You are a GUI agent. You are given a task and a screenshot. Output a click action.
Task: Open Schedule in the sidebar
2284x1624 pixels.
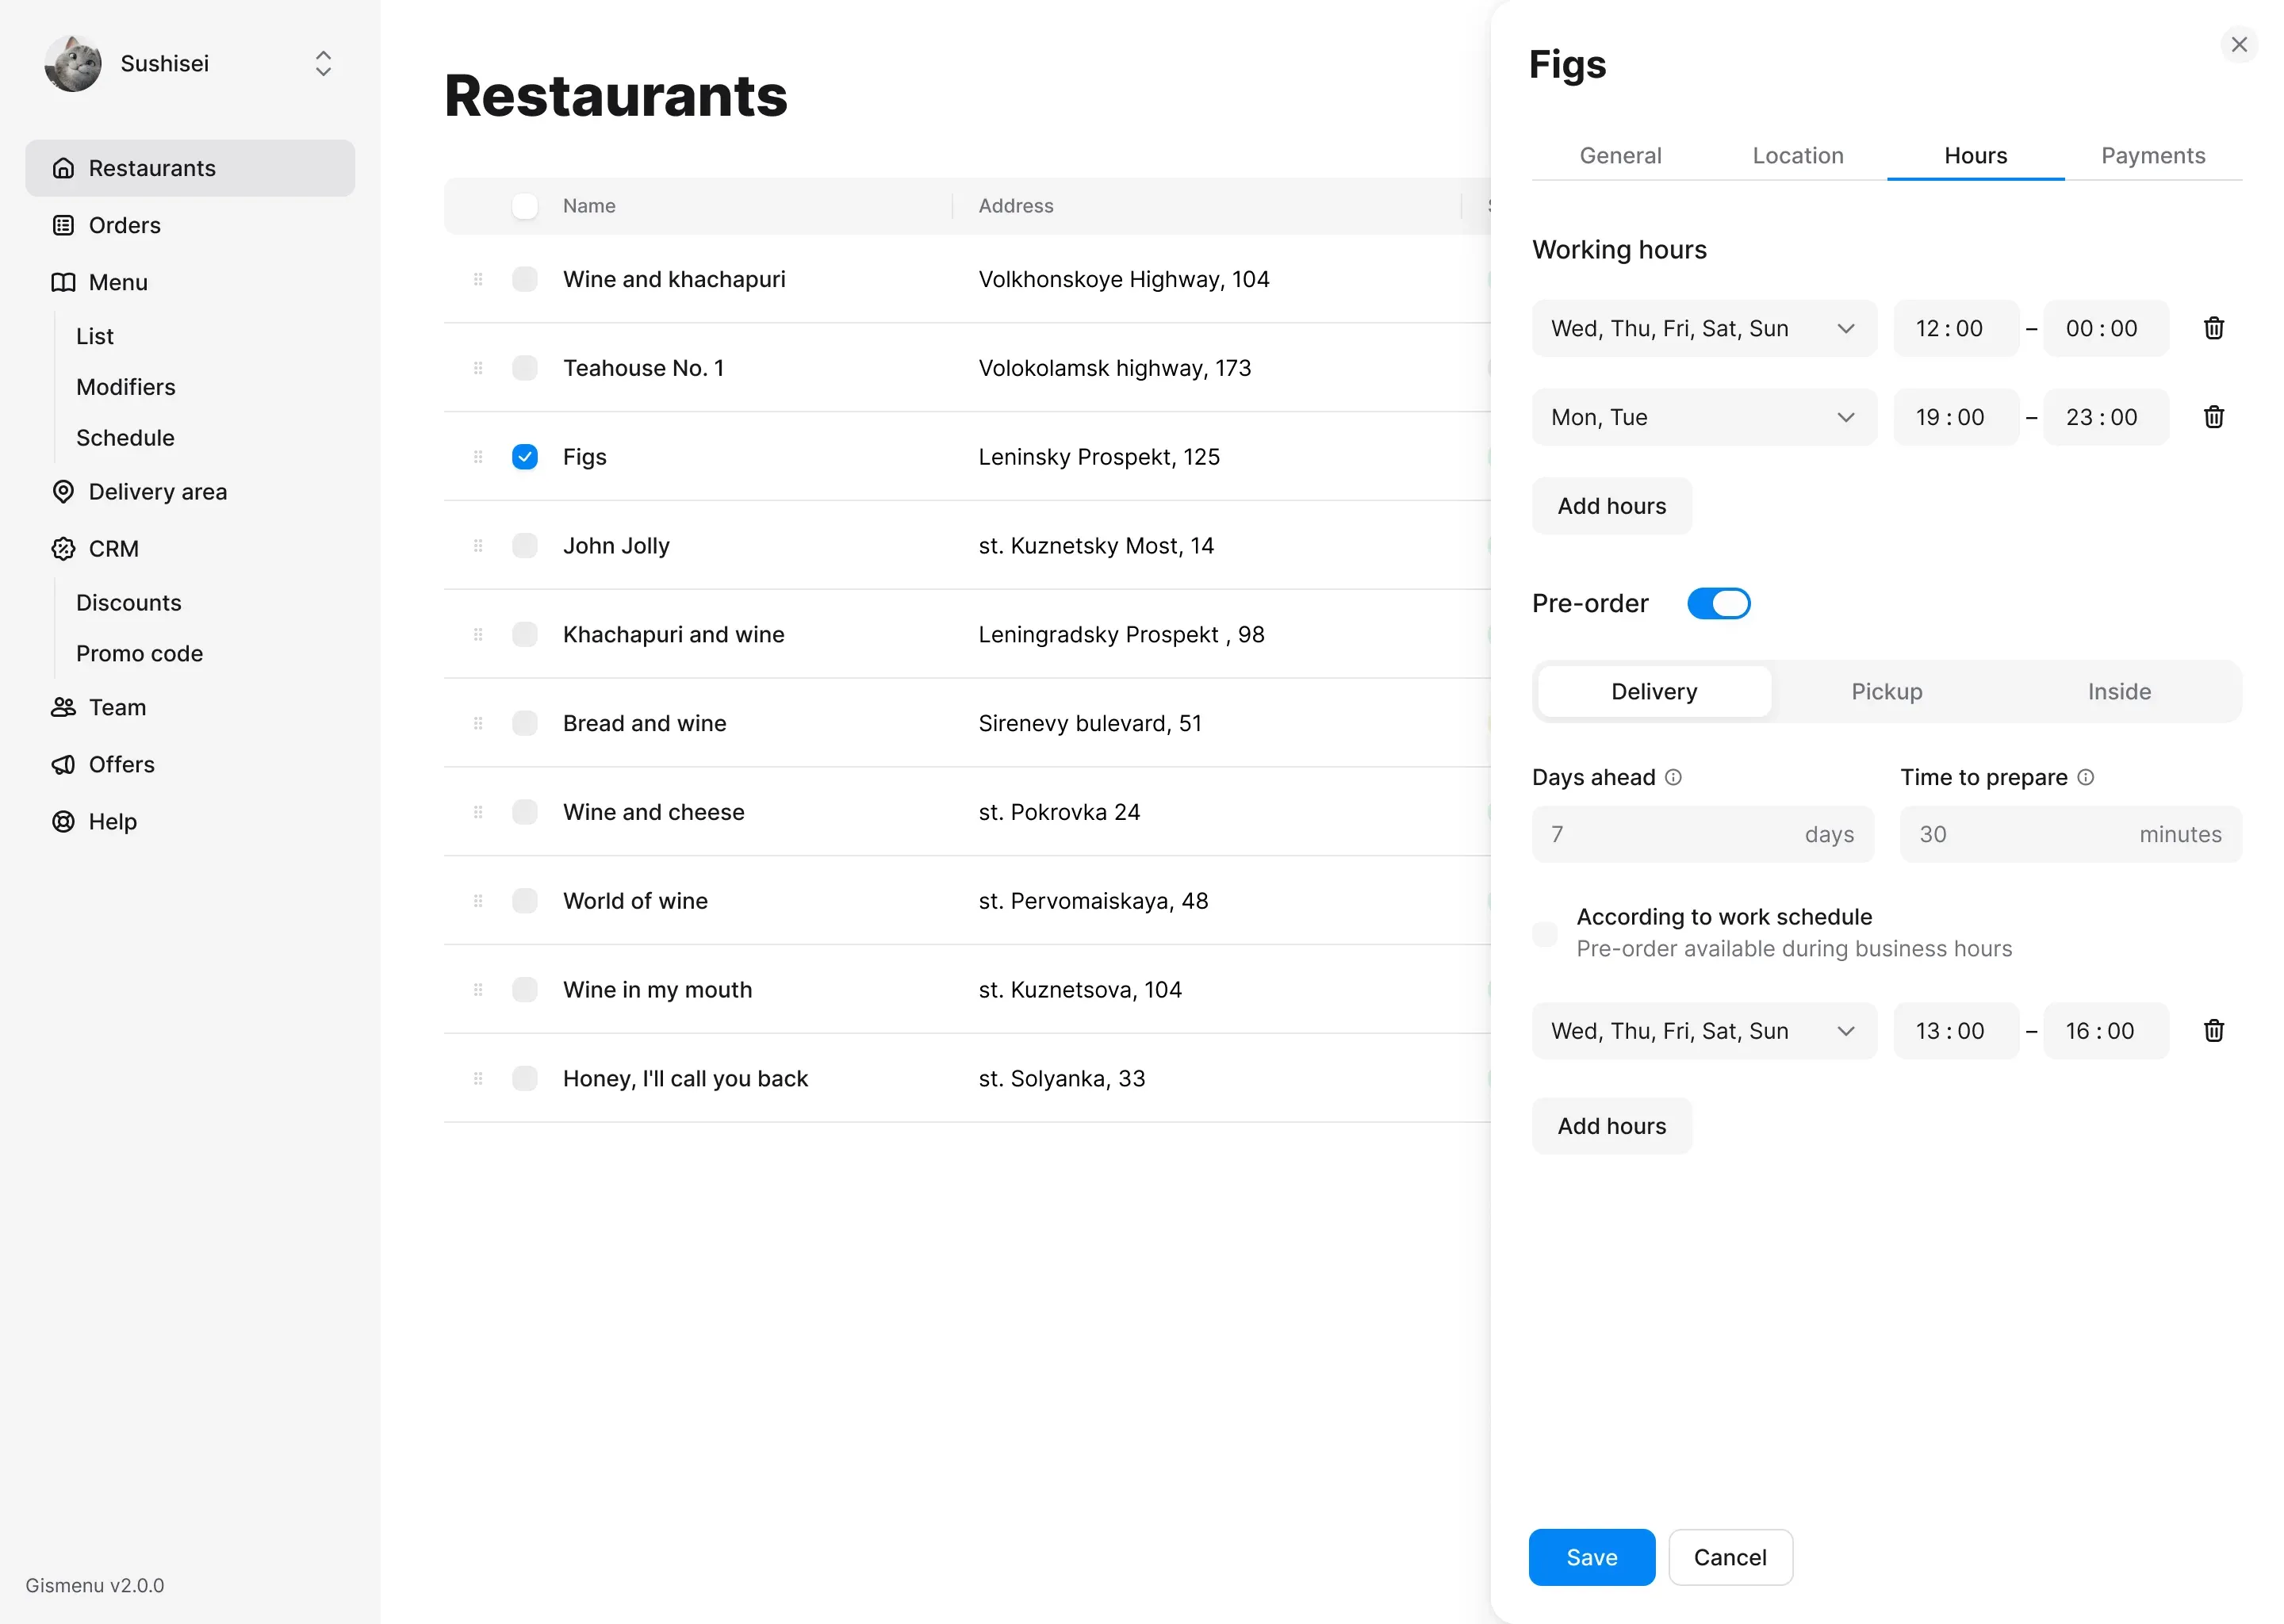pyautogui.click(x=125, y=438)
